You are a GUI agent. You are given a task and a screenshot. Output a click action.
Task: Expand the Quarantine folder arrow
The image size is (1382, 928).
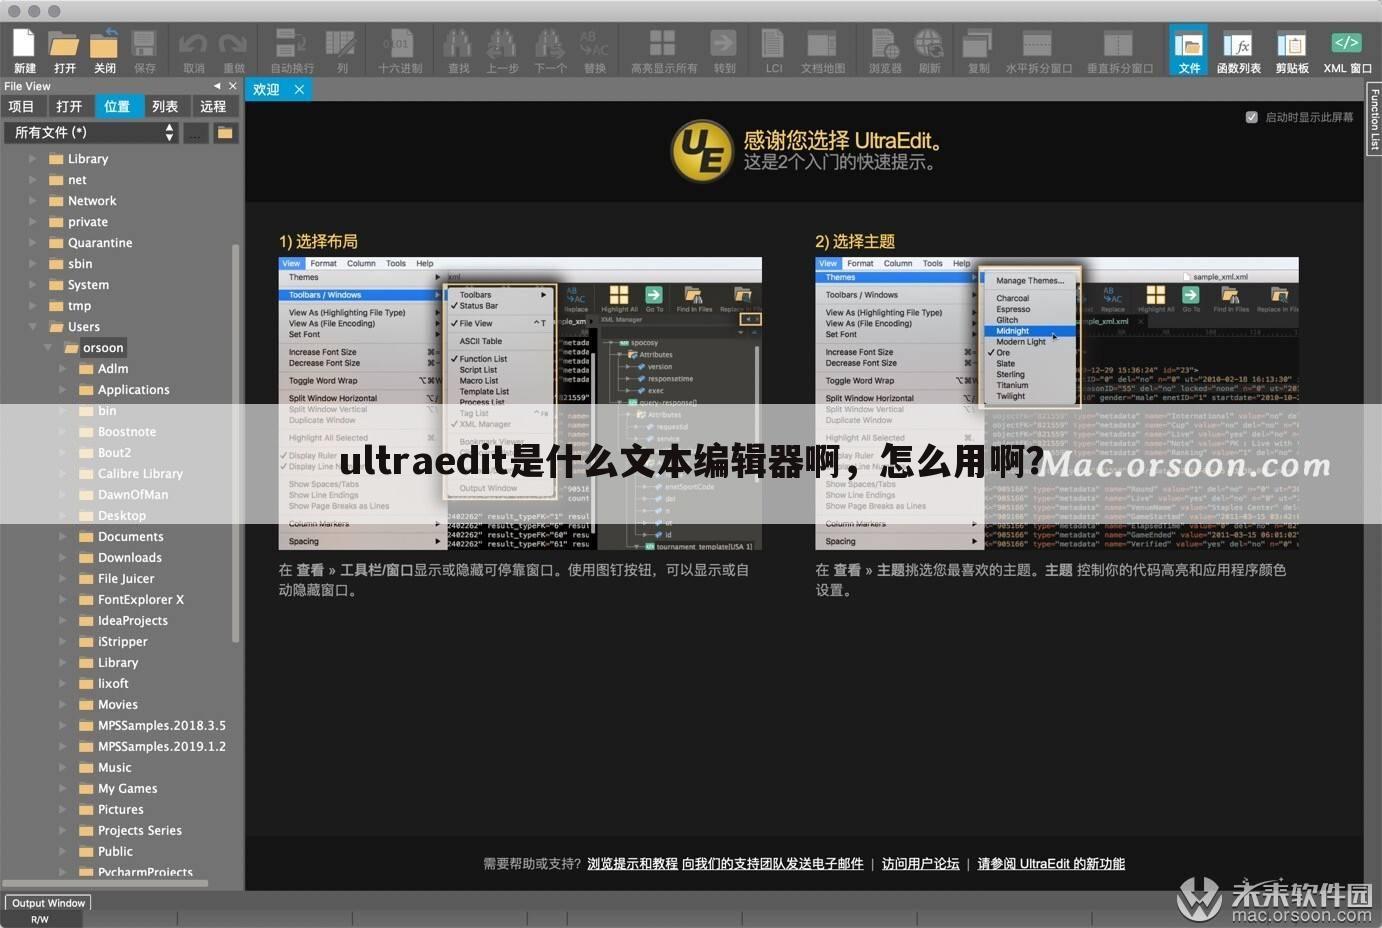(x=32, y=243)
